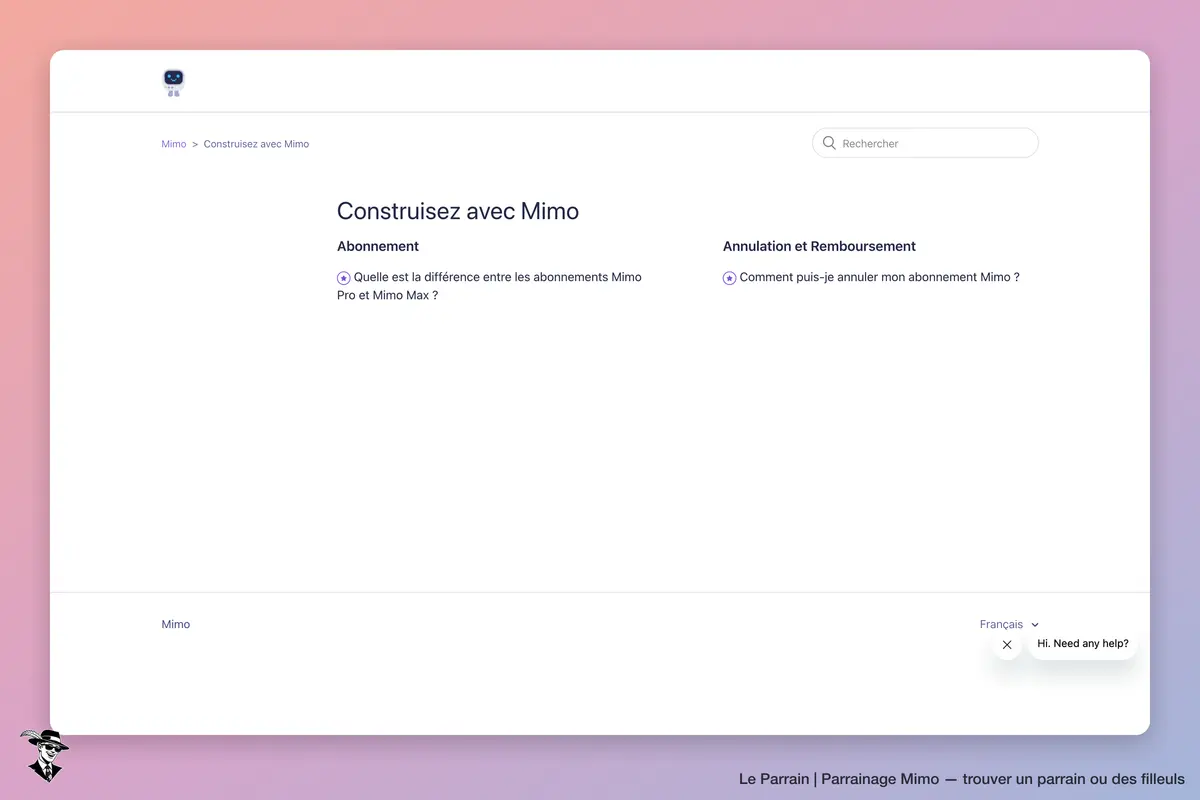Screen dimensions: 1200x800
Task: Click star icon beside Mimo Pro question
Action: [x=344, y=278]
